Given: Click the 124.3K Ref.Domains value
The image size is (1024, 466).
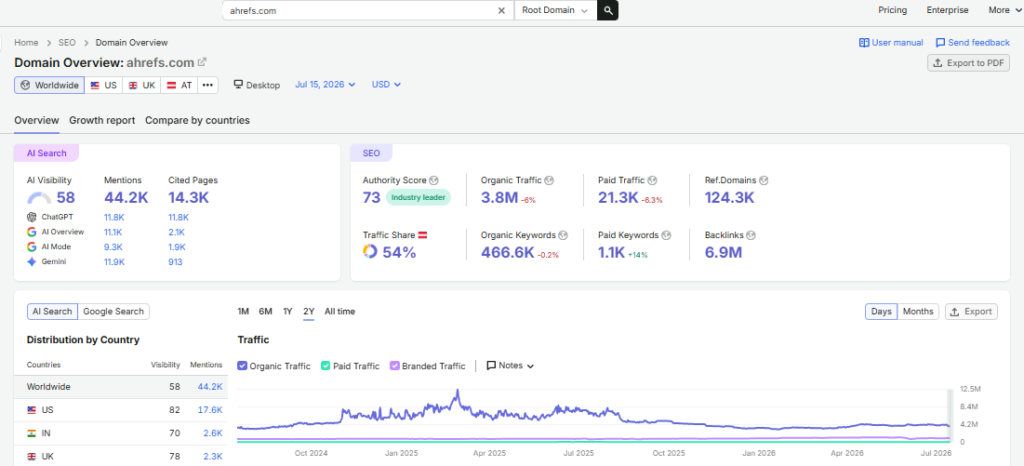Looking at the screenshot, I should (x=729, y=198).
